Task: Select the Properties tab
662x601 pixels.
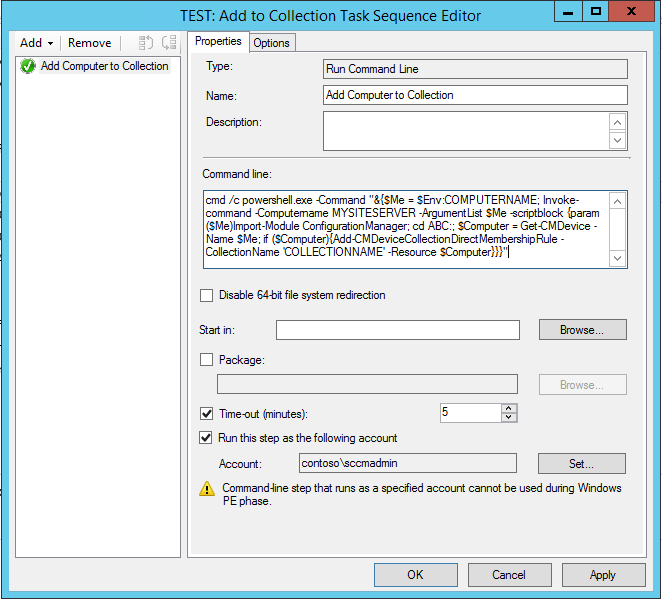Action: coord(218,41)
